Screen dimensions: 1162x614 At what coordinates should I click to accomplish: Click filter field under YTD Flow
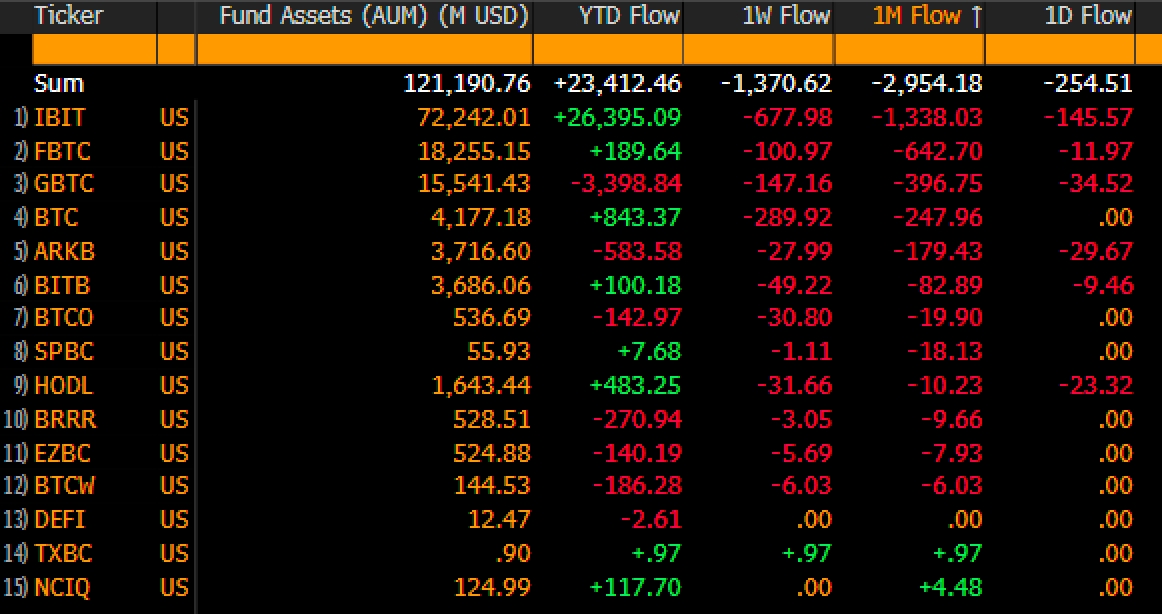pyautogui.click(x=608, y=49)
